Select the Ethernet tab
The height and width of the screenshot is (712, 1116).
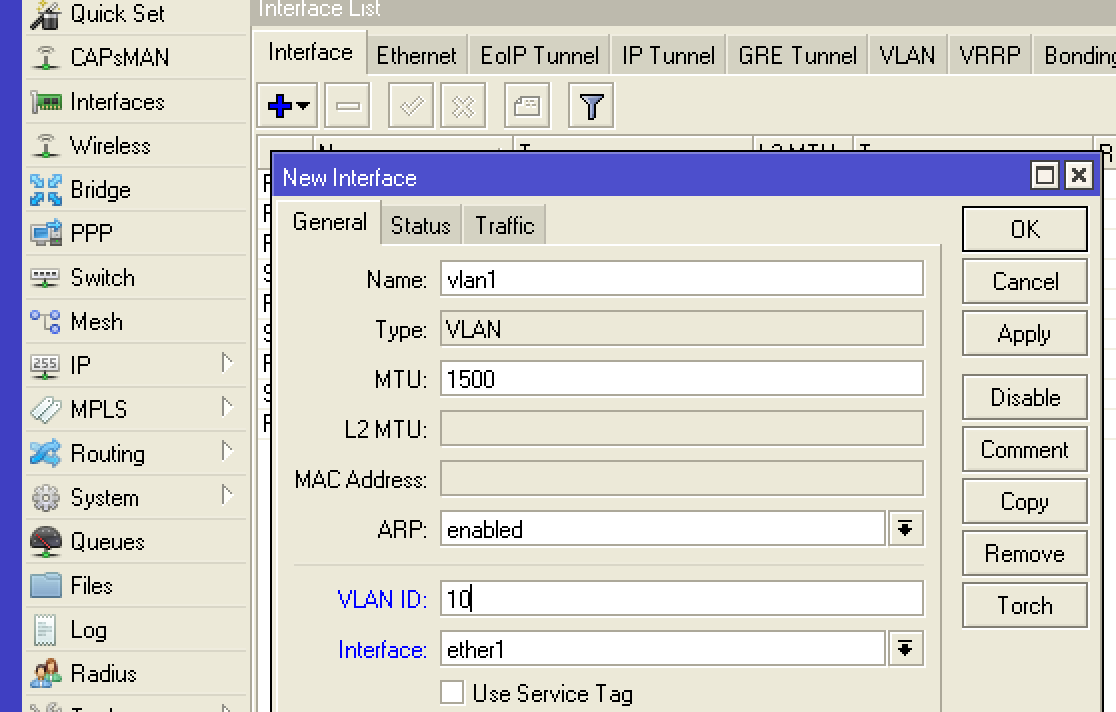click(416, 56)
